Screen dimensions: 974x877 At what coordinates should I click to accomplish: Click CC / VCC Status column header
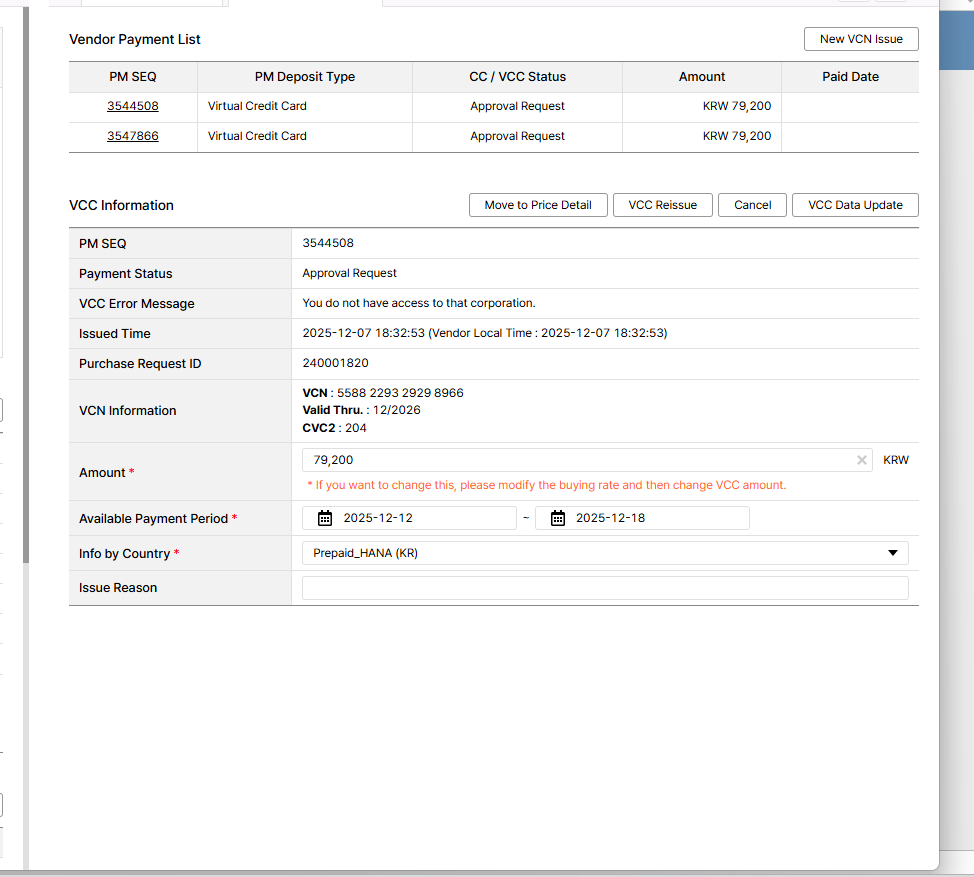[517, 77]
